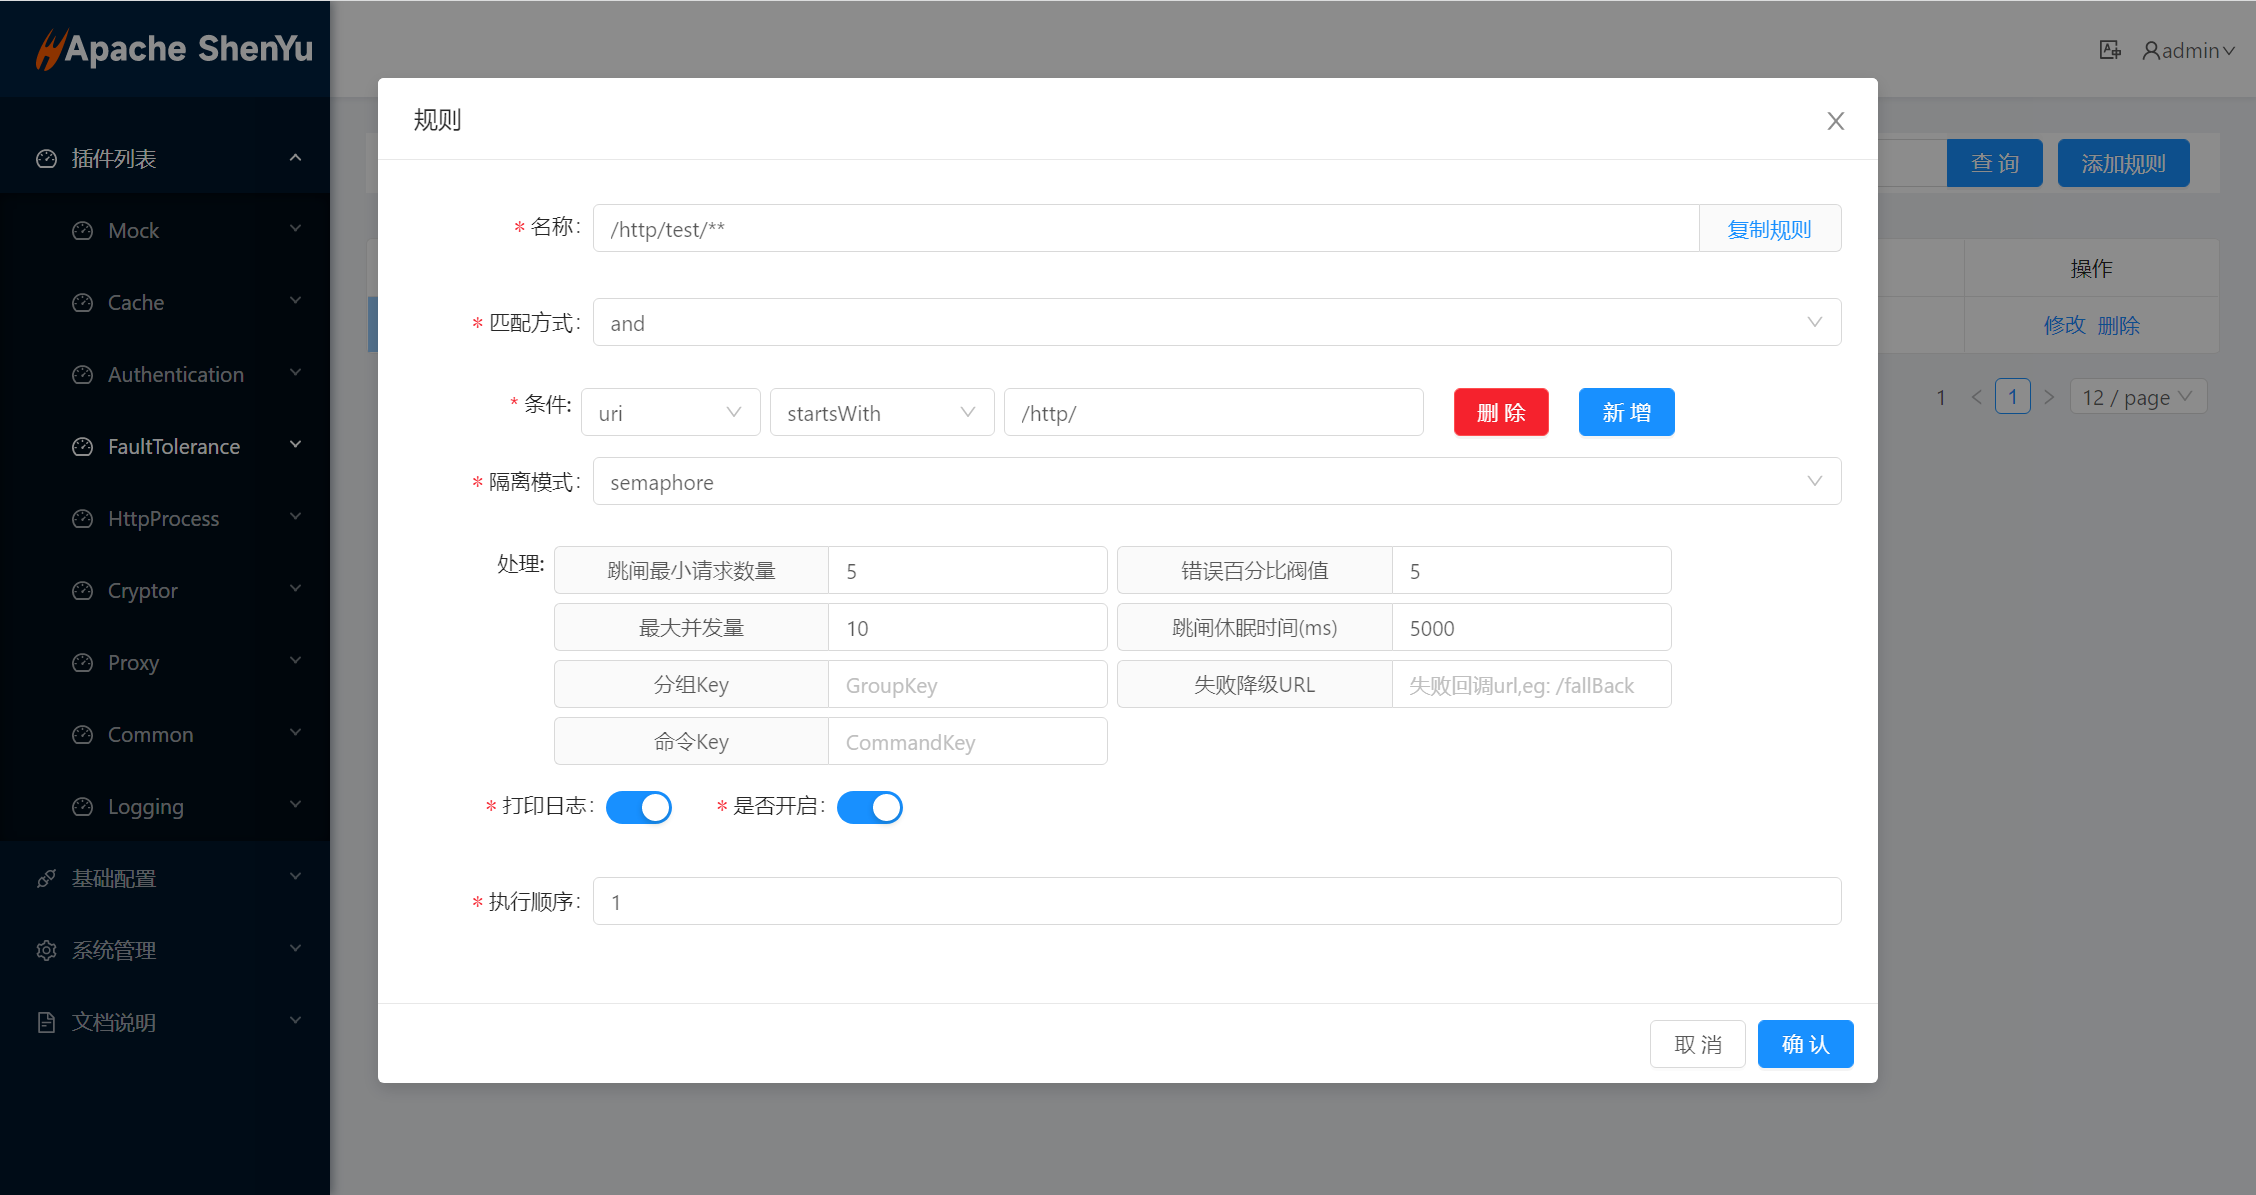
Task: Click the plug icon next to 基础配置
Action: coord(46,878)
